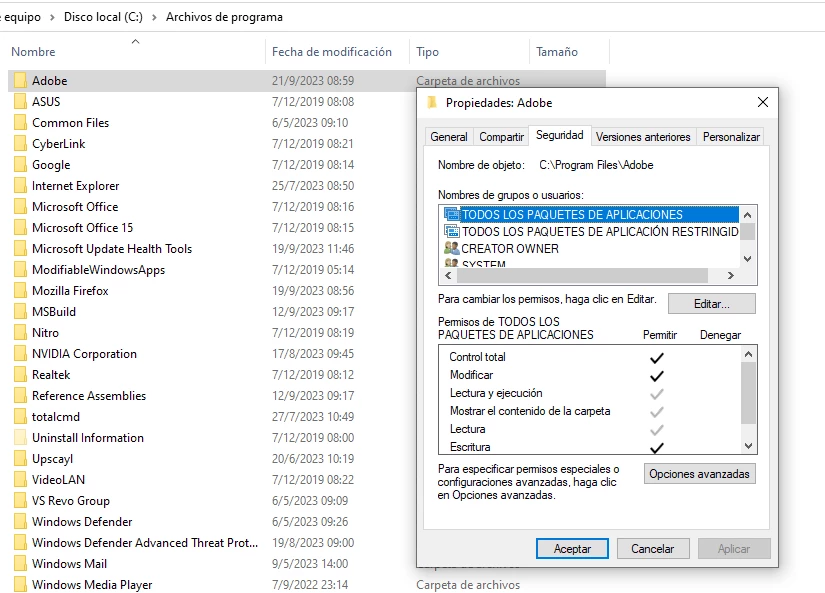Select the Reference Assemblies folder name
The width and height of the screenshot is (825, 593).
click(89, 396)
